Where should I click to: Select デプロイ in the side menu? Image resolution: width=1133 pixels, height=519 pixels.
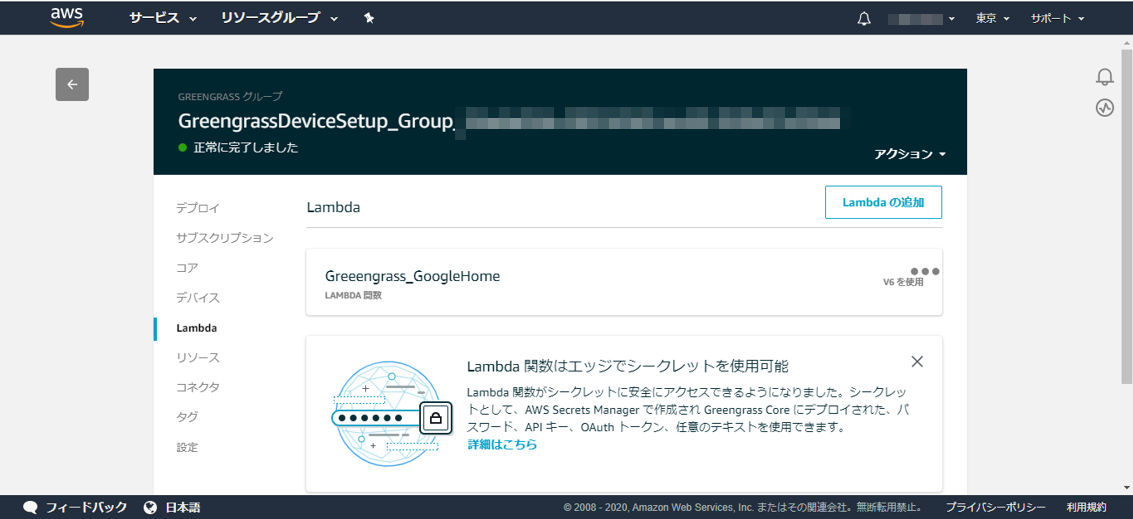(x=198, y=208)
